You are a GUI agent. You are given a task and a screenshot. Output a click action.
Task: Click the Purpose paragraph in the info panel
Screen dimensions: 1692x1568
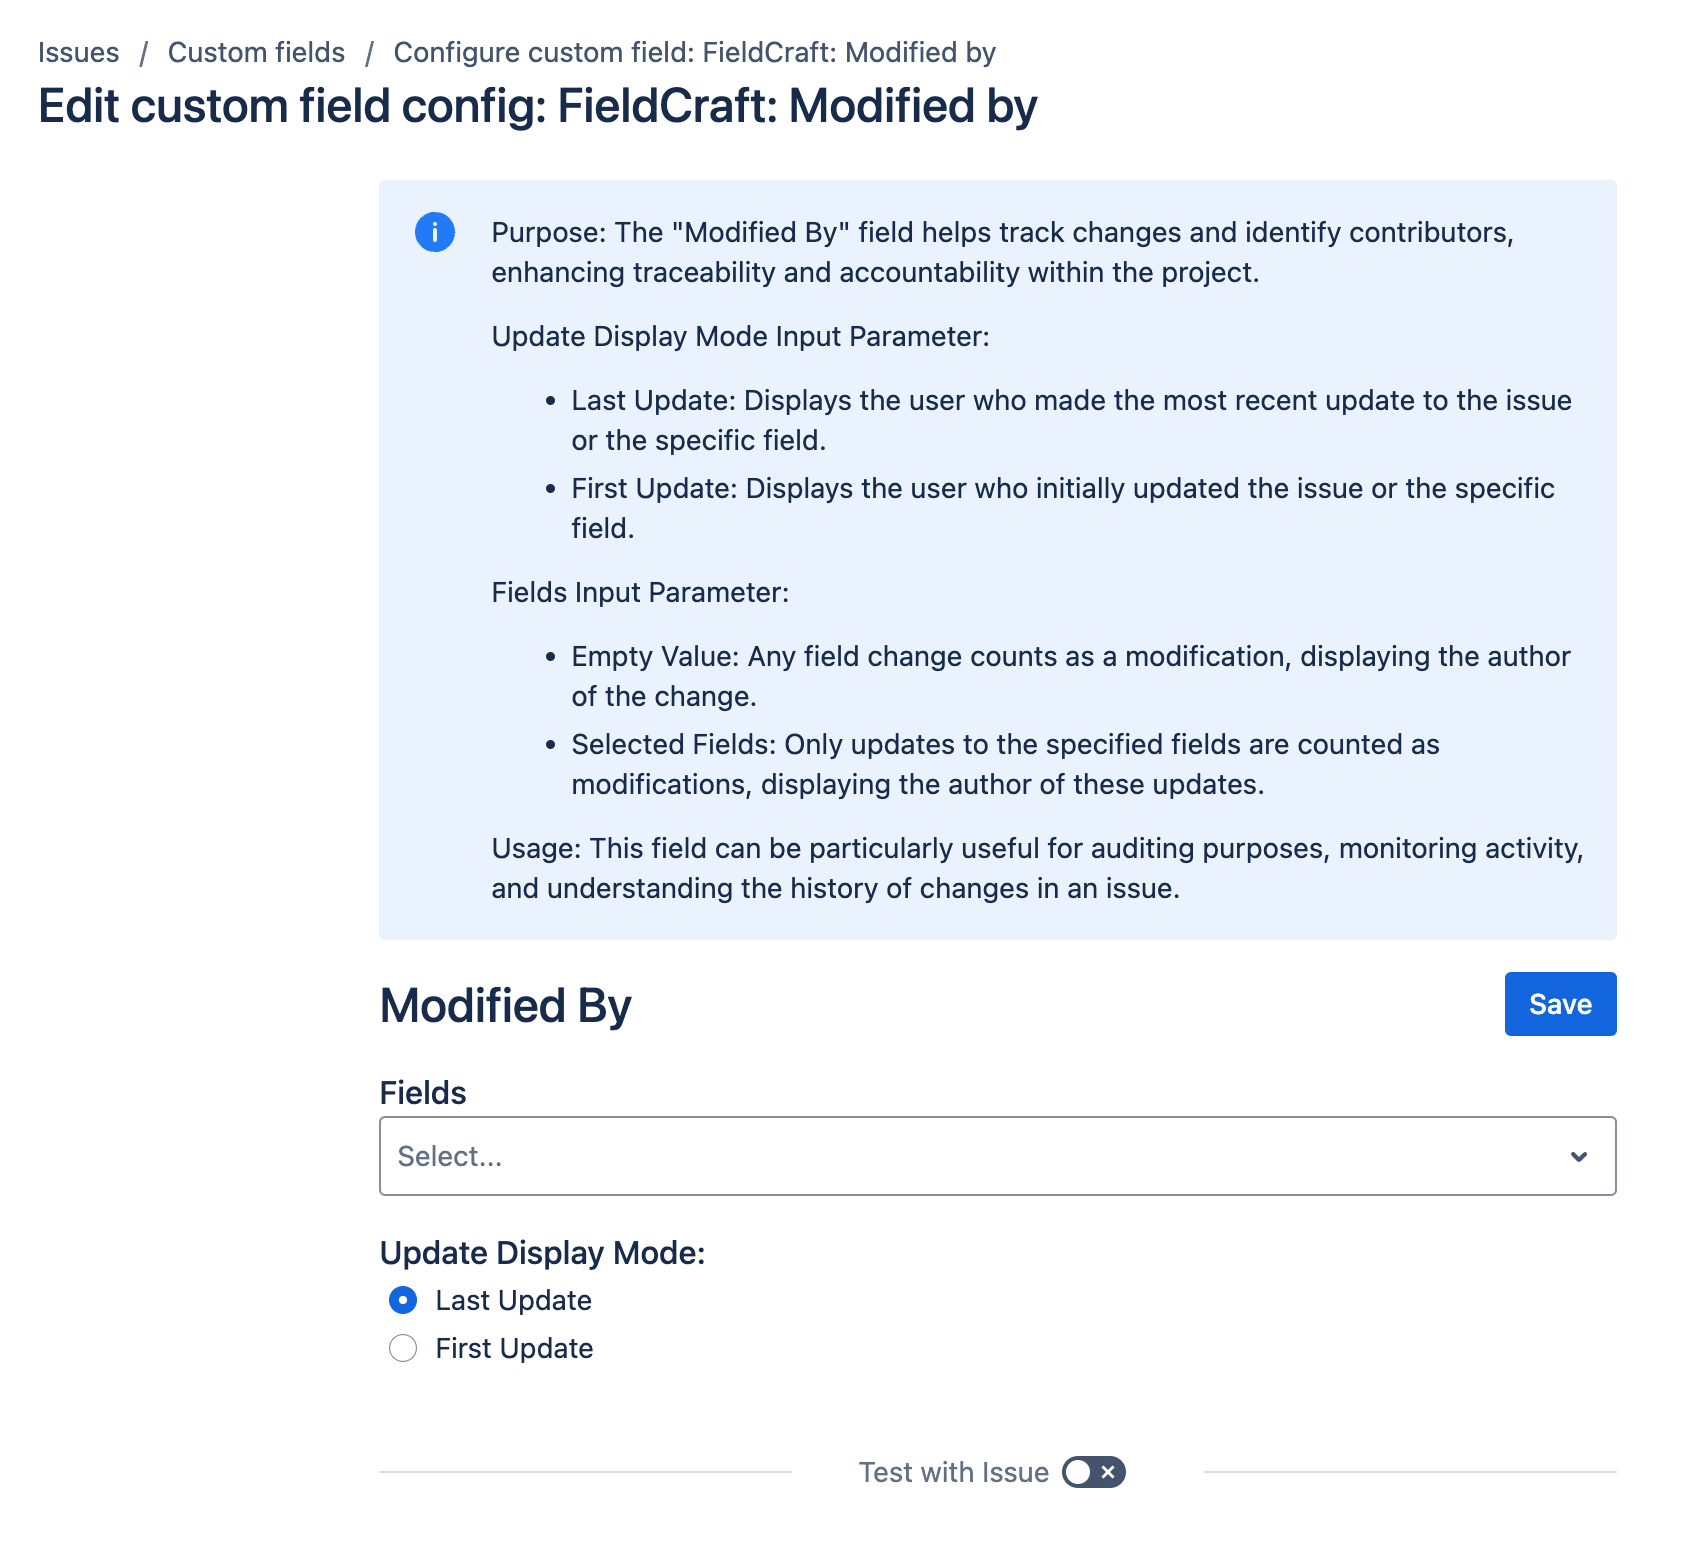[x=1002, y=252]
